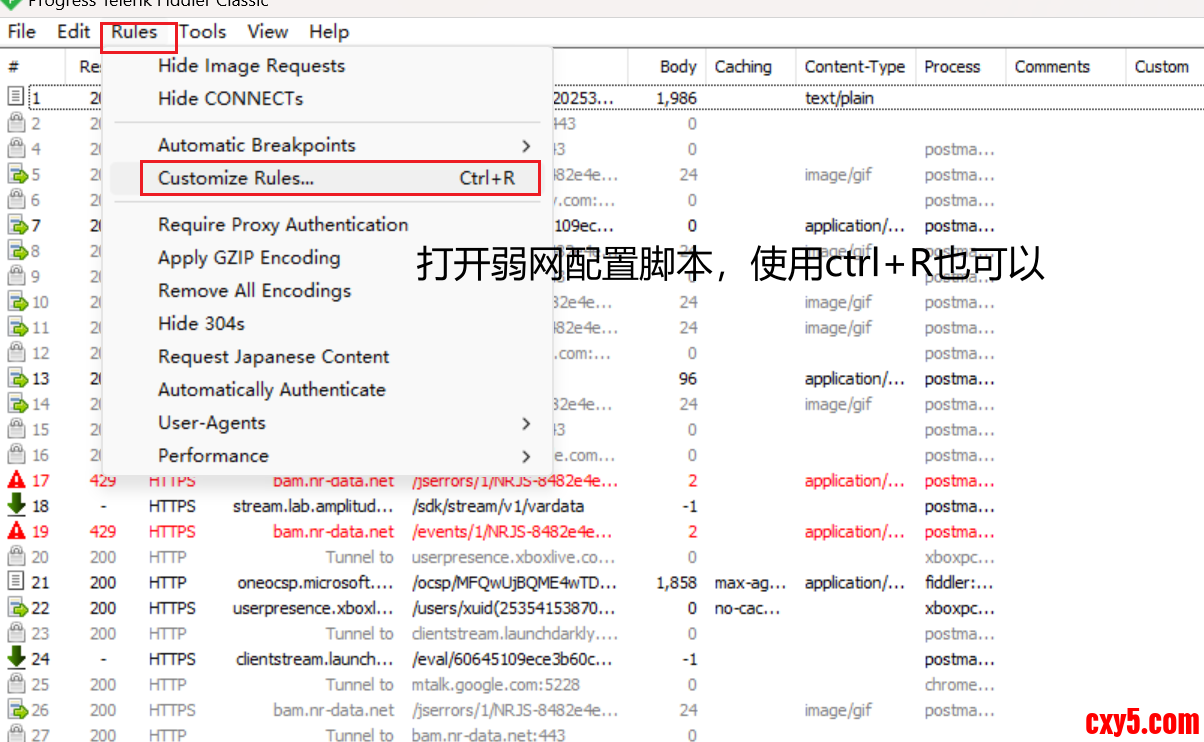Select session 25 lock icon
This screenshot has width=1204, height=742.
[x=16, y=684]
